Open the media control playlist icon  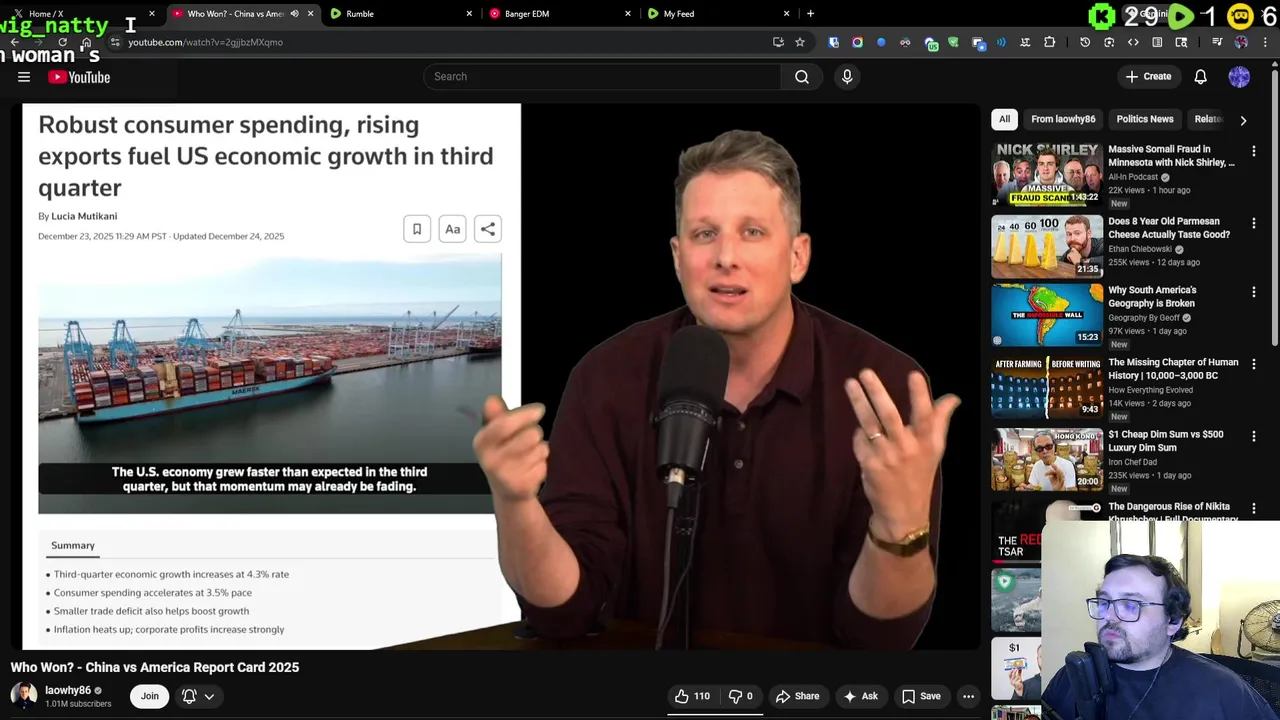(1217, 42)
